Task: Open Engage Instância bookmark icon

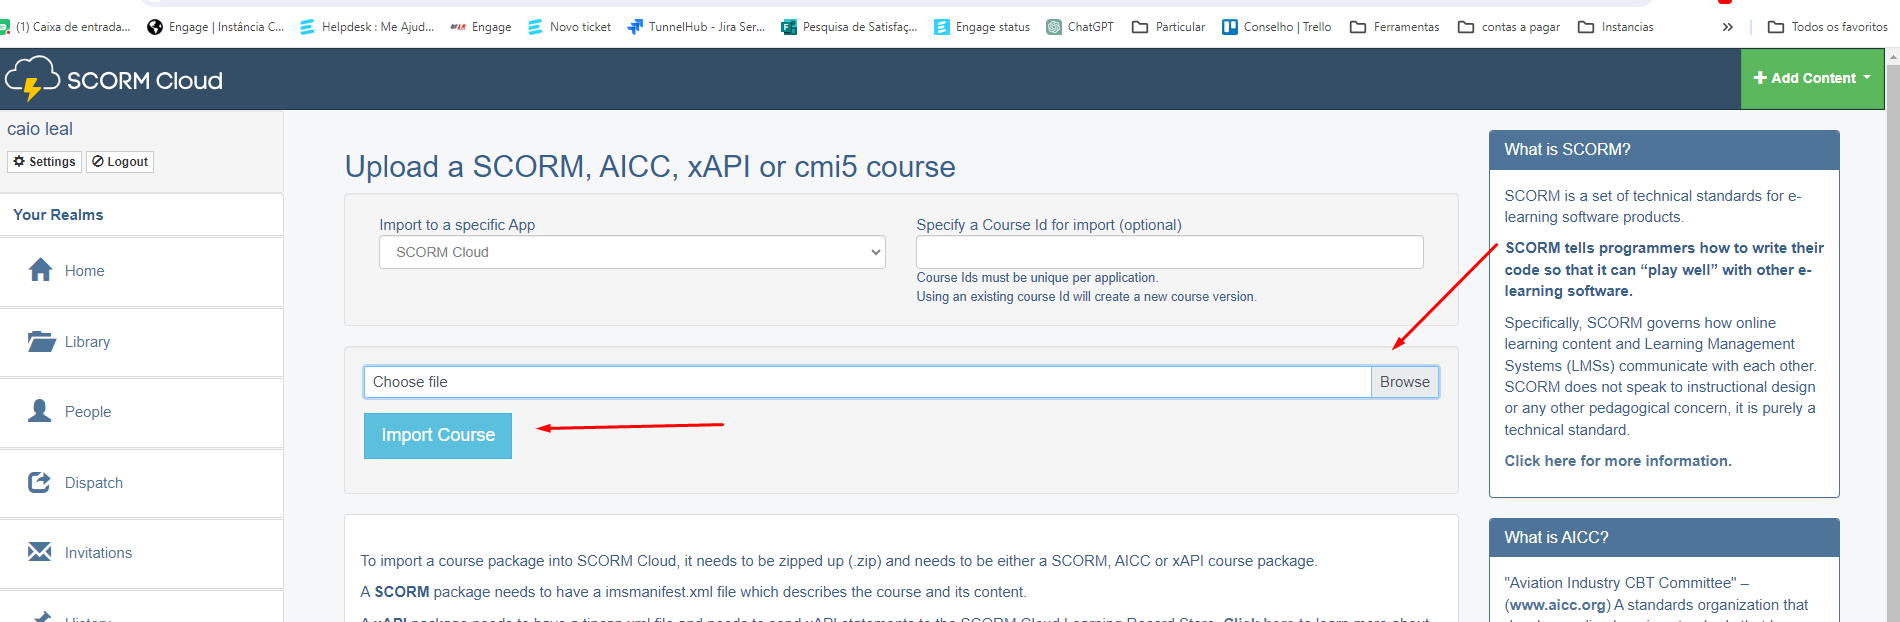Action: click(155, 27)
